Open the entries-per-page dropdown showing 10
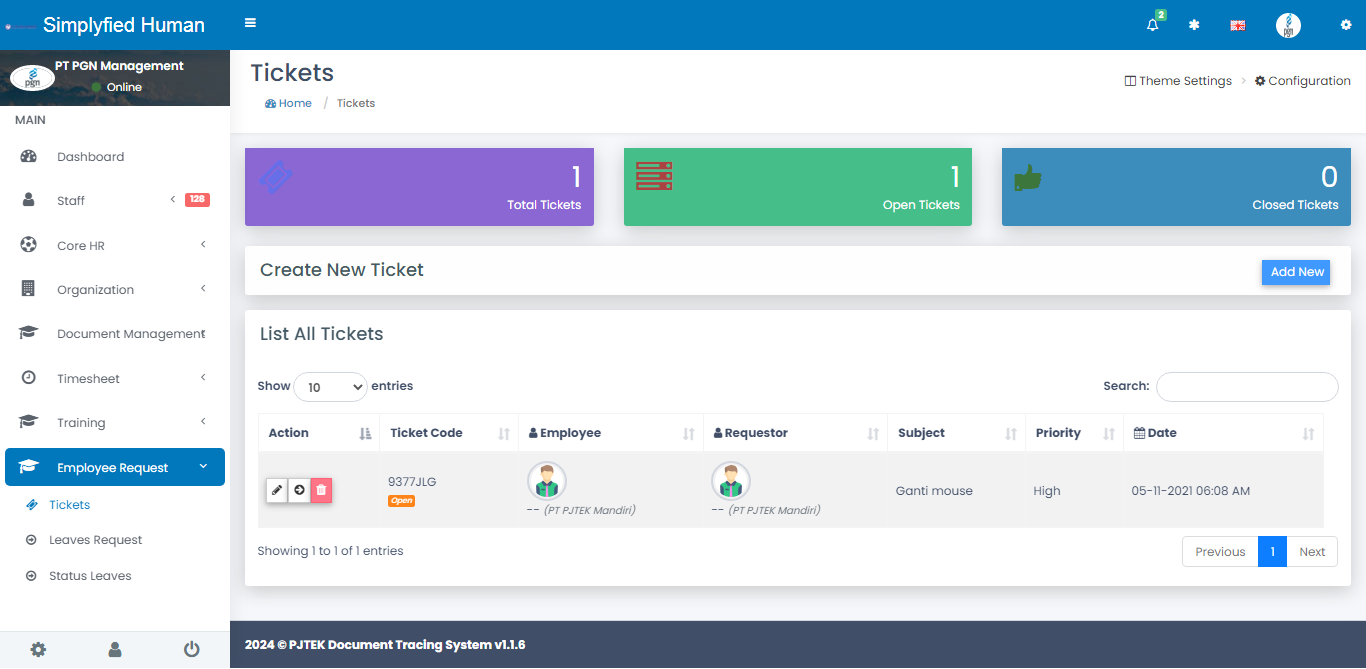The width and height of the screenshot is (1366, 669). point(330,387)
